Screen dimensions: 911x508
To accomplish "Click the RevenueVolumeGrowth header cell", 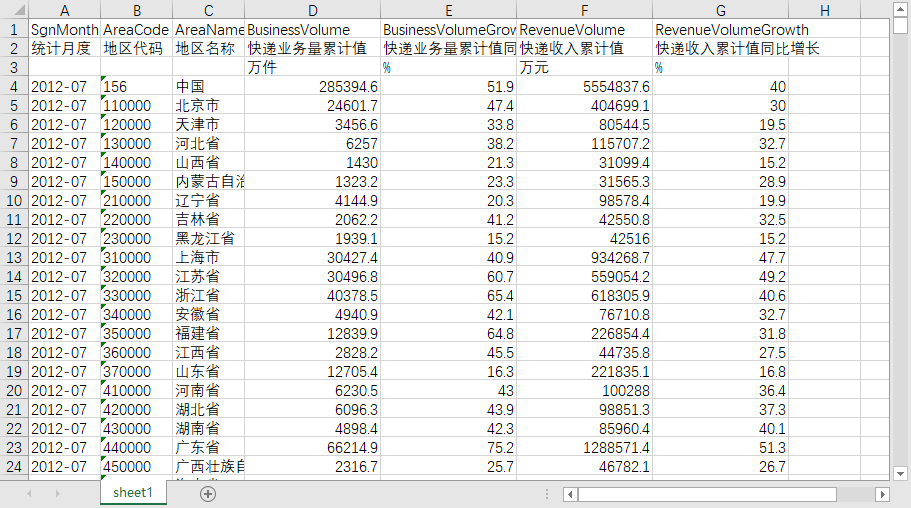I will click(x=720, y=30).
